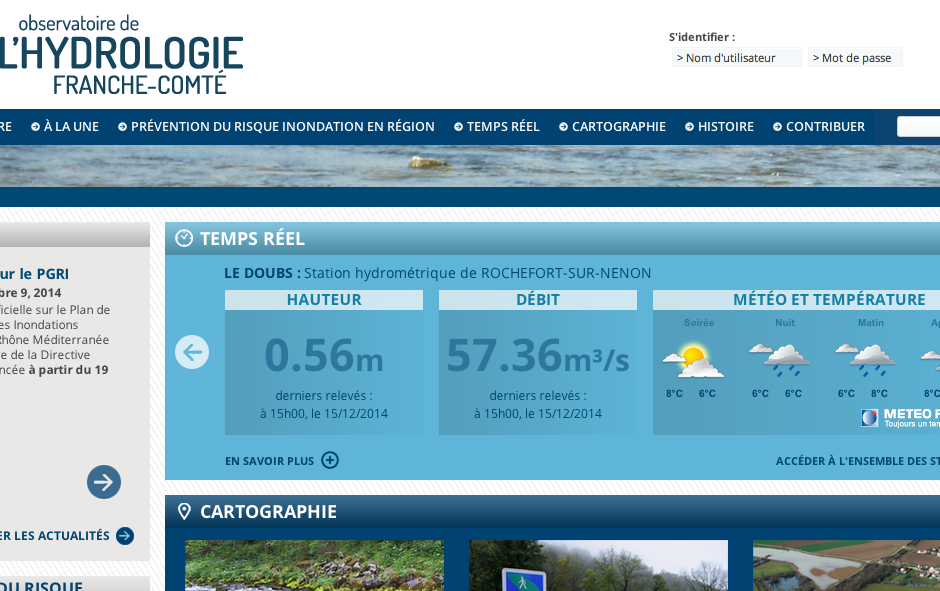The height and width of the screenshot is (591, 940).
Task: Click the search box in navigation bar
Action: [918, 126]
